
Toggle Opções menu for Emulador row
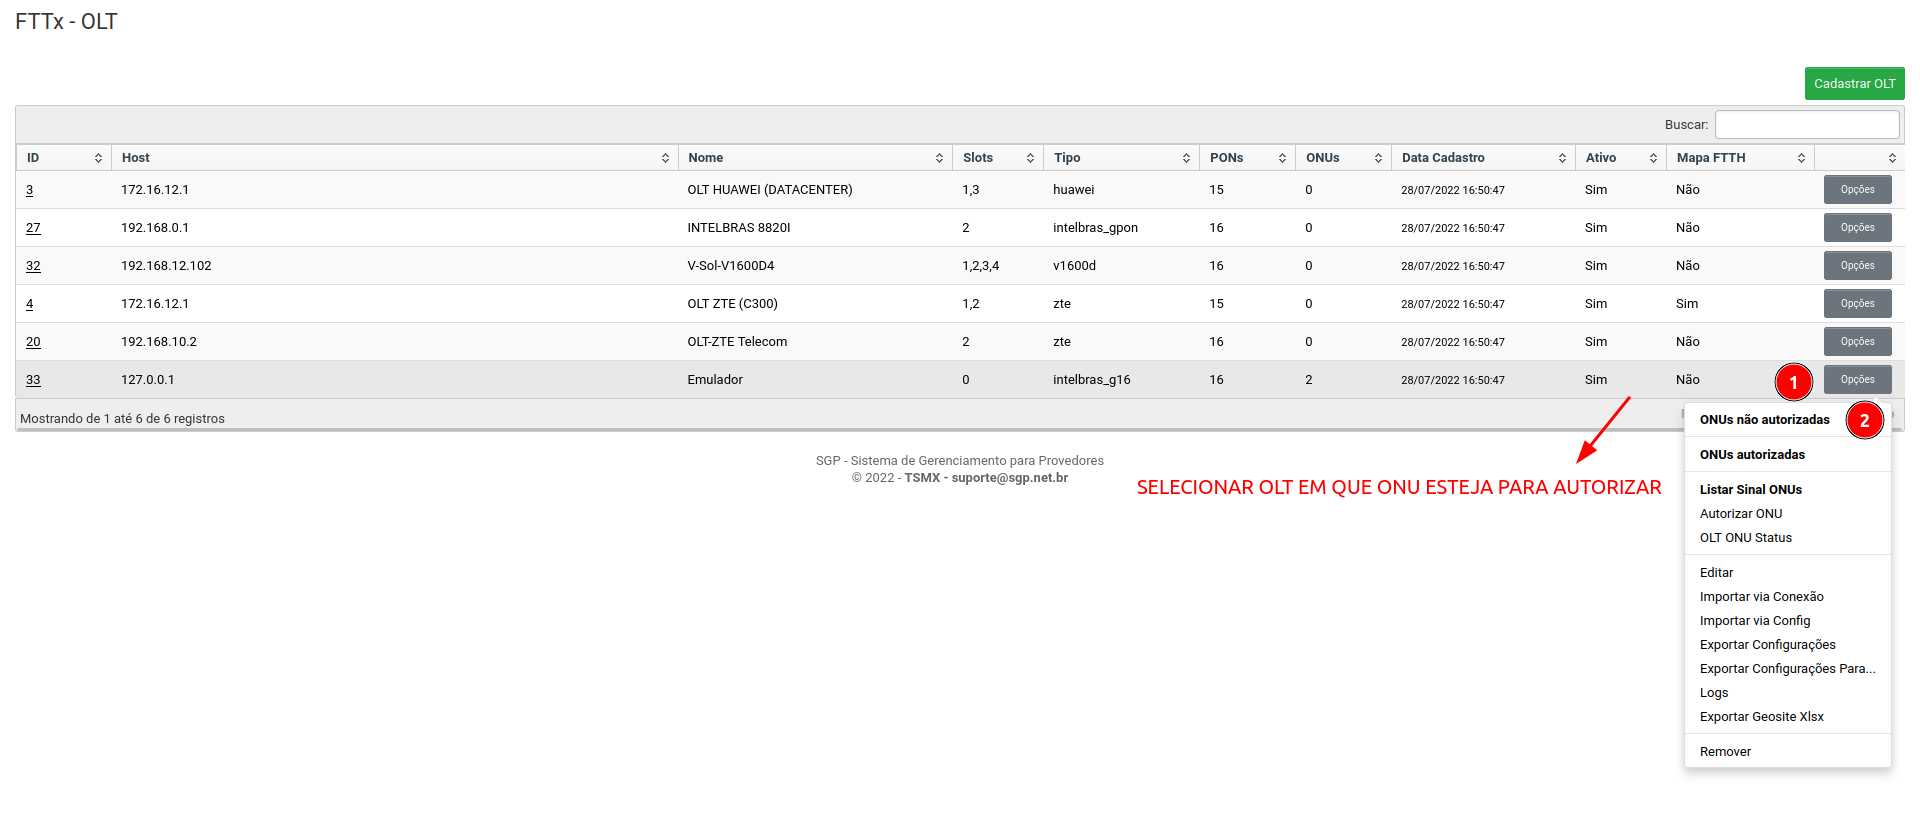pos(1857,380)
